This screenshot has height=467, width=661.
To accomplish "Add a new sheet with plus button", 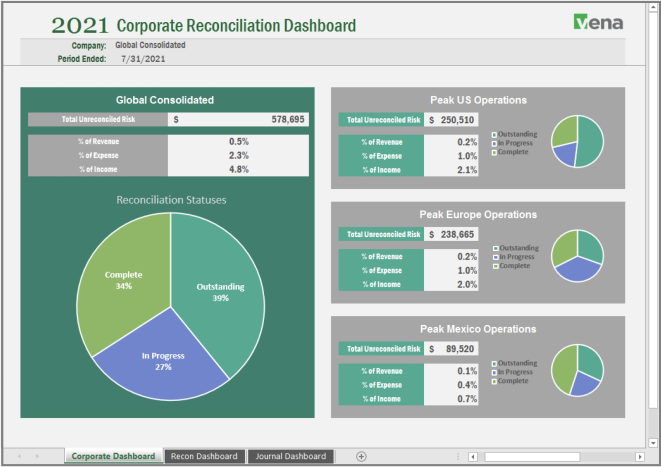I will tap(361, 456).
